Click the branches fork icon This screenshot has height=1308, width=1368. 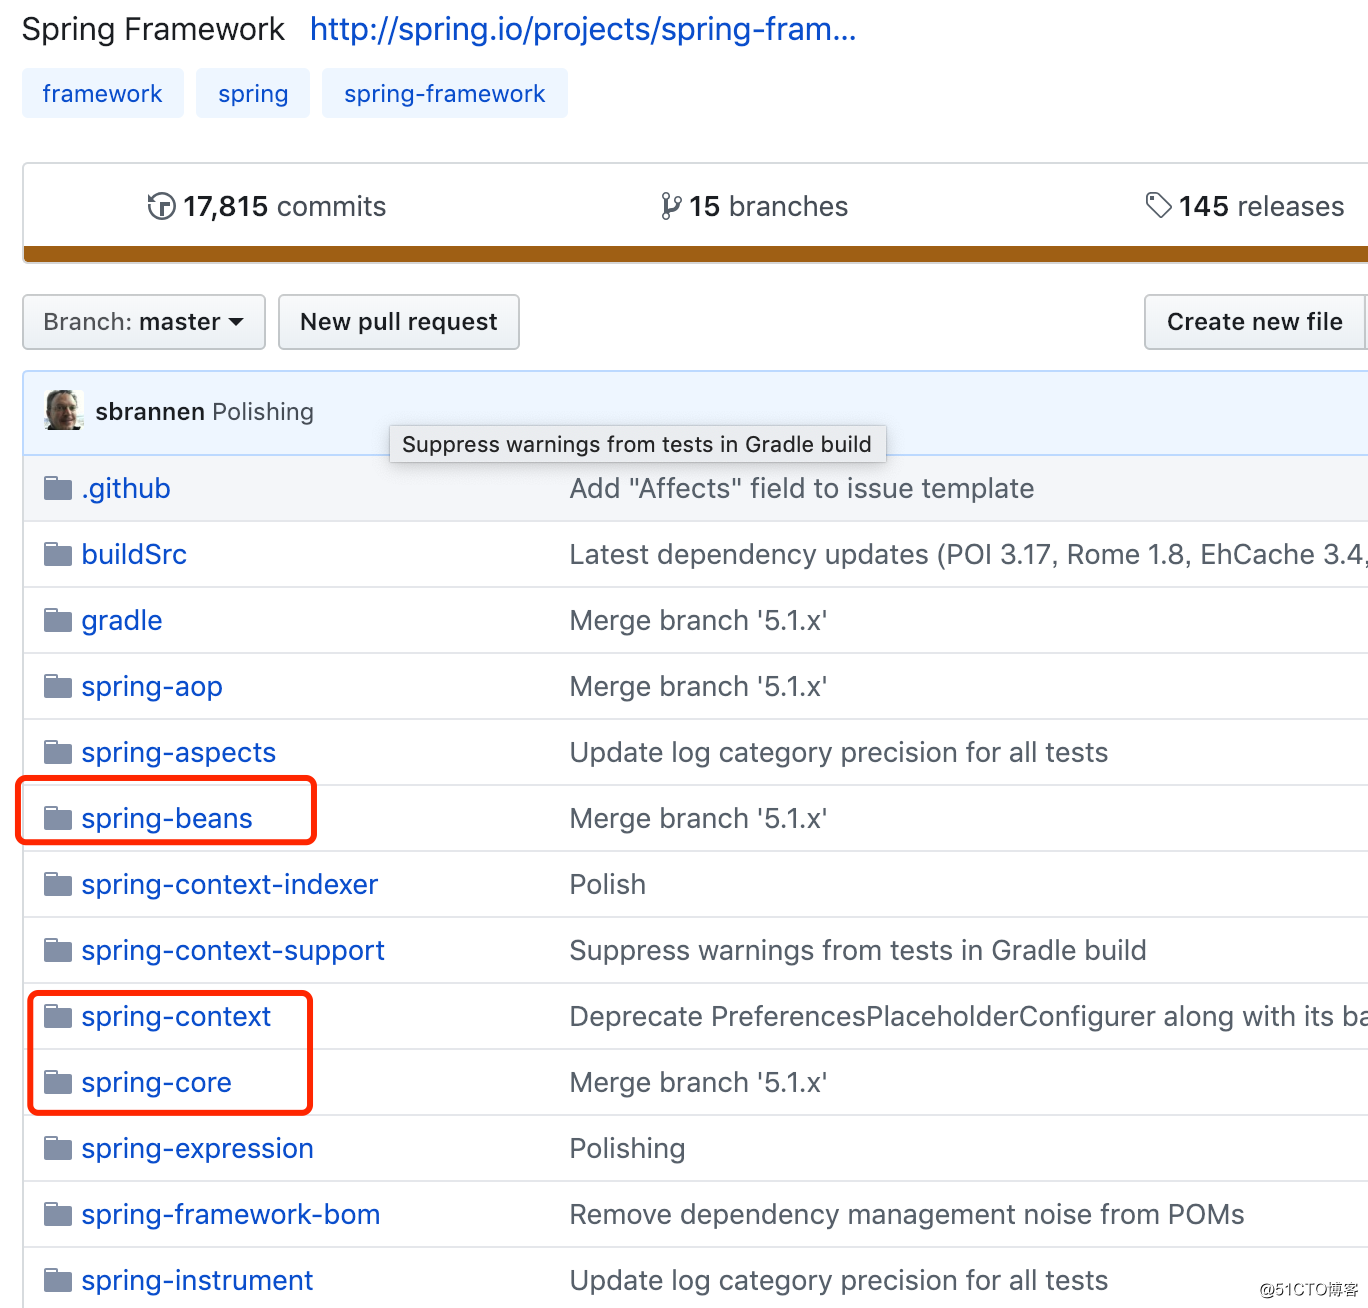[671, 206]
